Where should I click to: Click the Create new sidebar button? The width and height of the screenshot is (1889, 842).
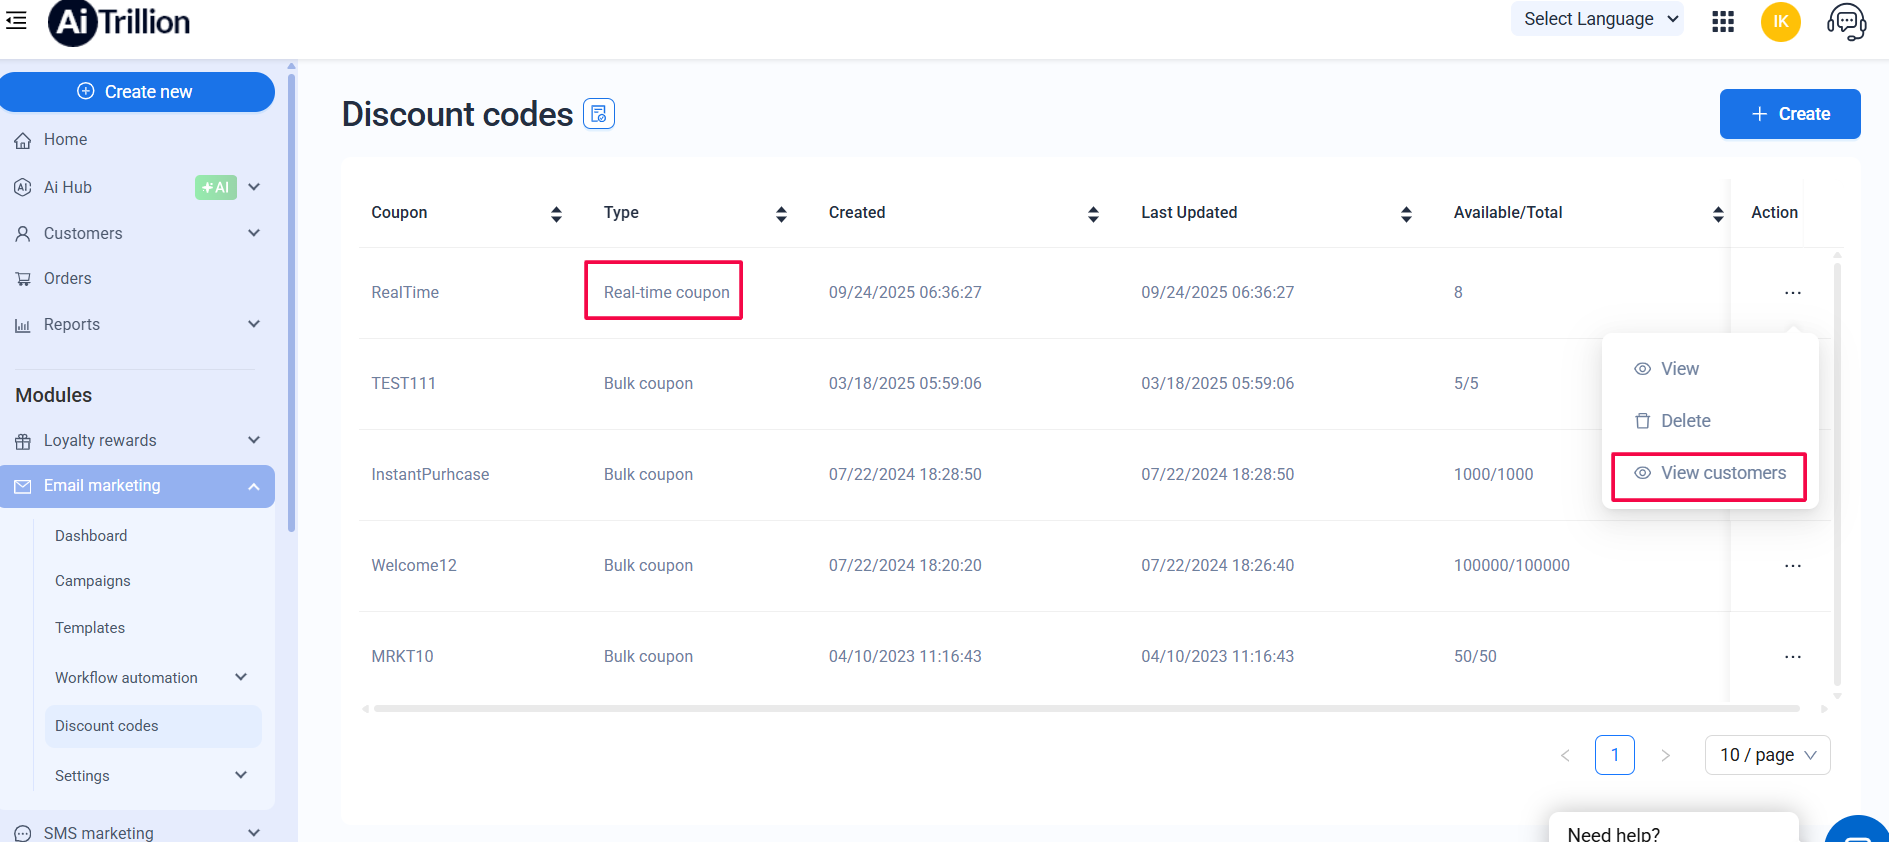click(137, 92)
